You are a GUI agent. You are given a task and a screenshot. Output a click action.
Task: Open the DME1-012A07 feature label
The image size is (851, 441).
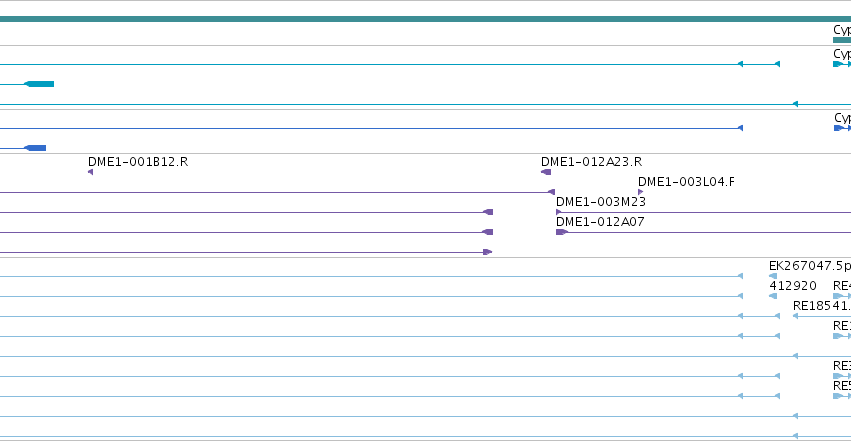pyautogui.click(x=600, y=222)
